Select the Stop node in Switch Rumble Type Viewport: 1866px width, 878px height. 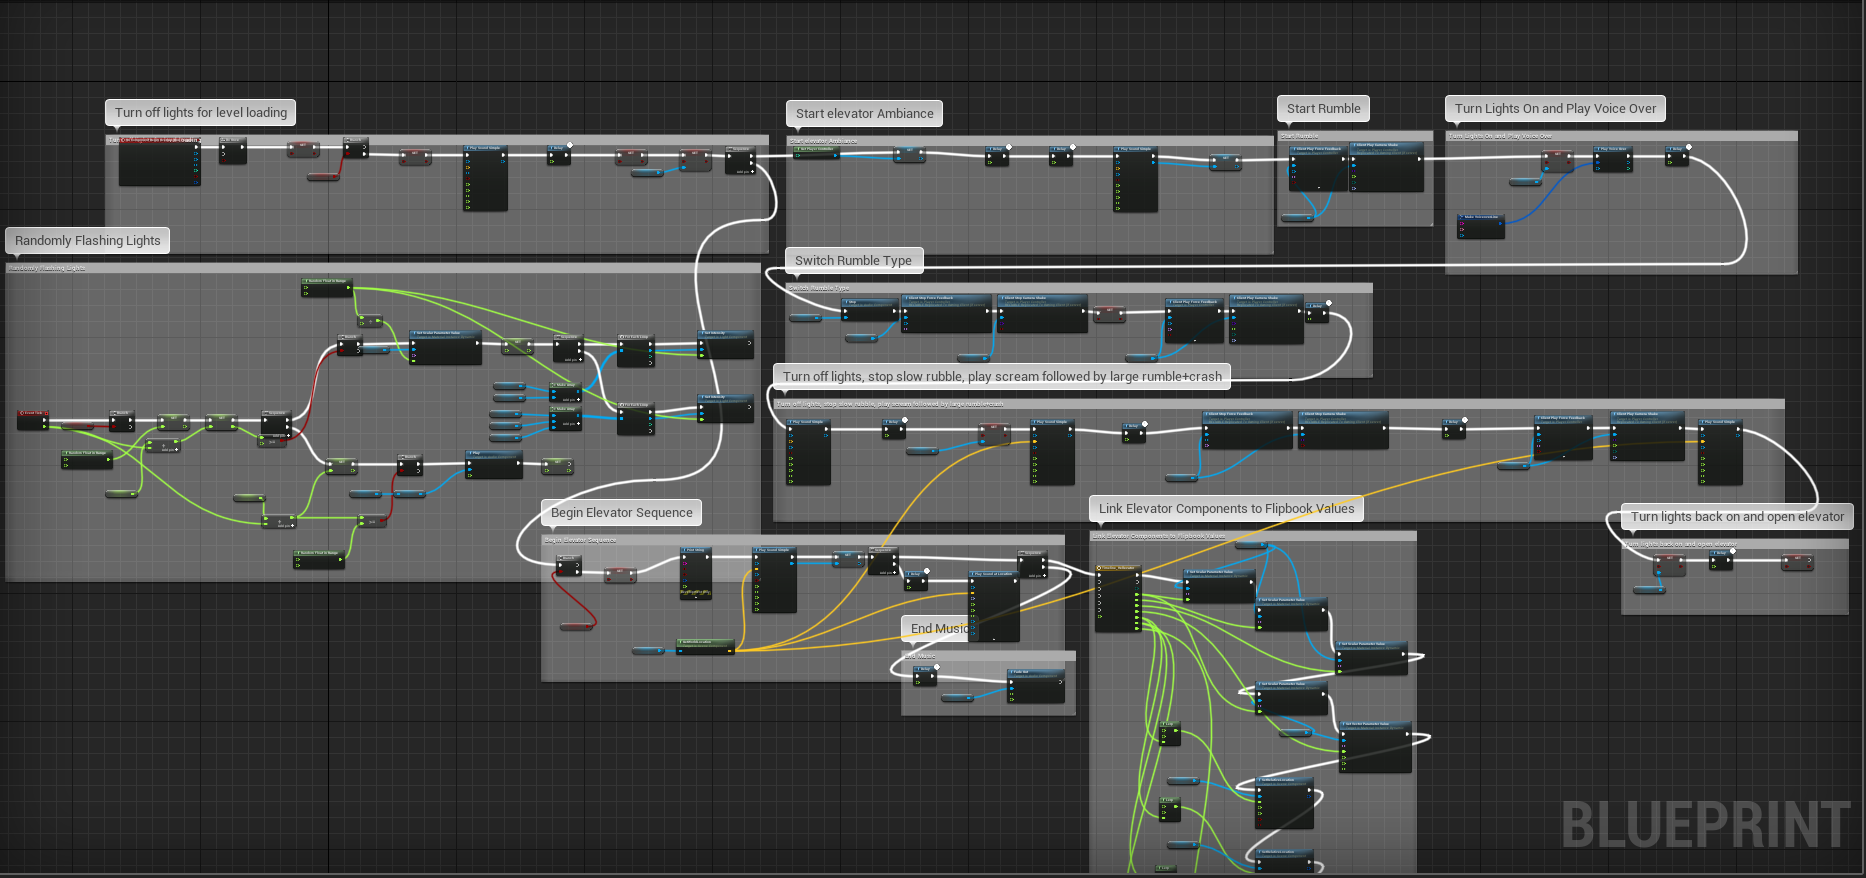pyautogui.click(x=869, y=309)
